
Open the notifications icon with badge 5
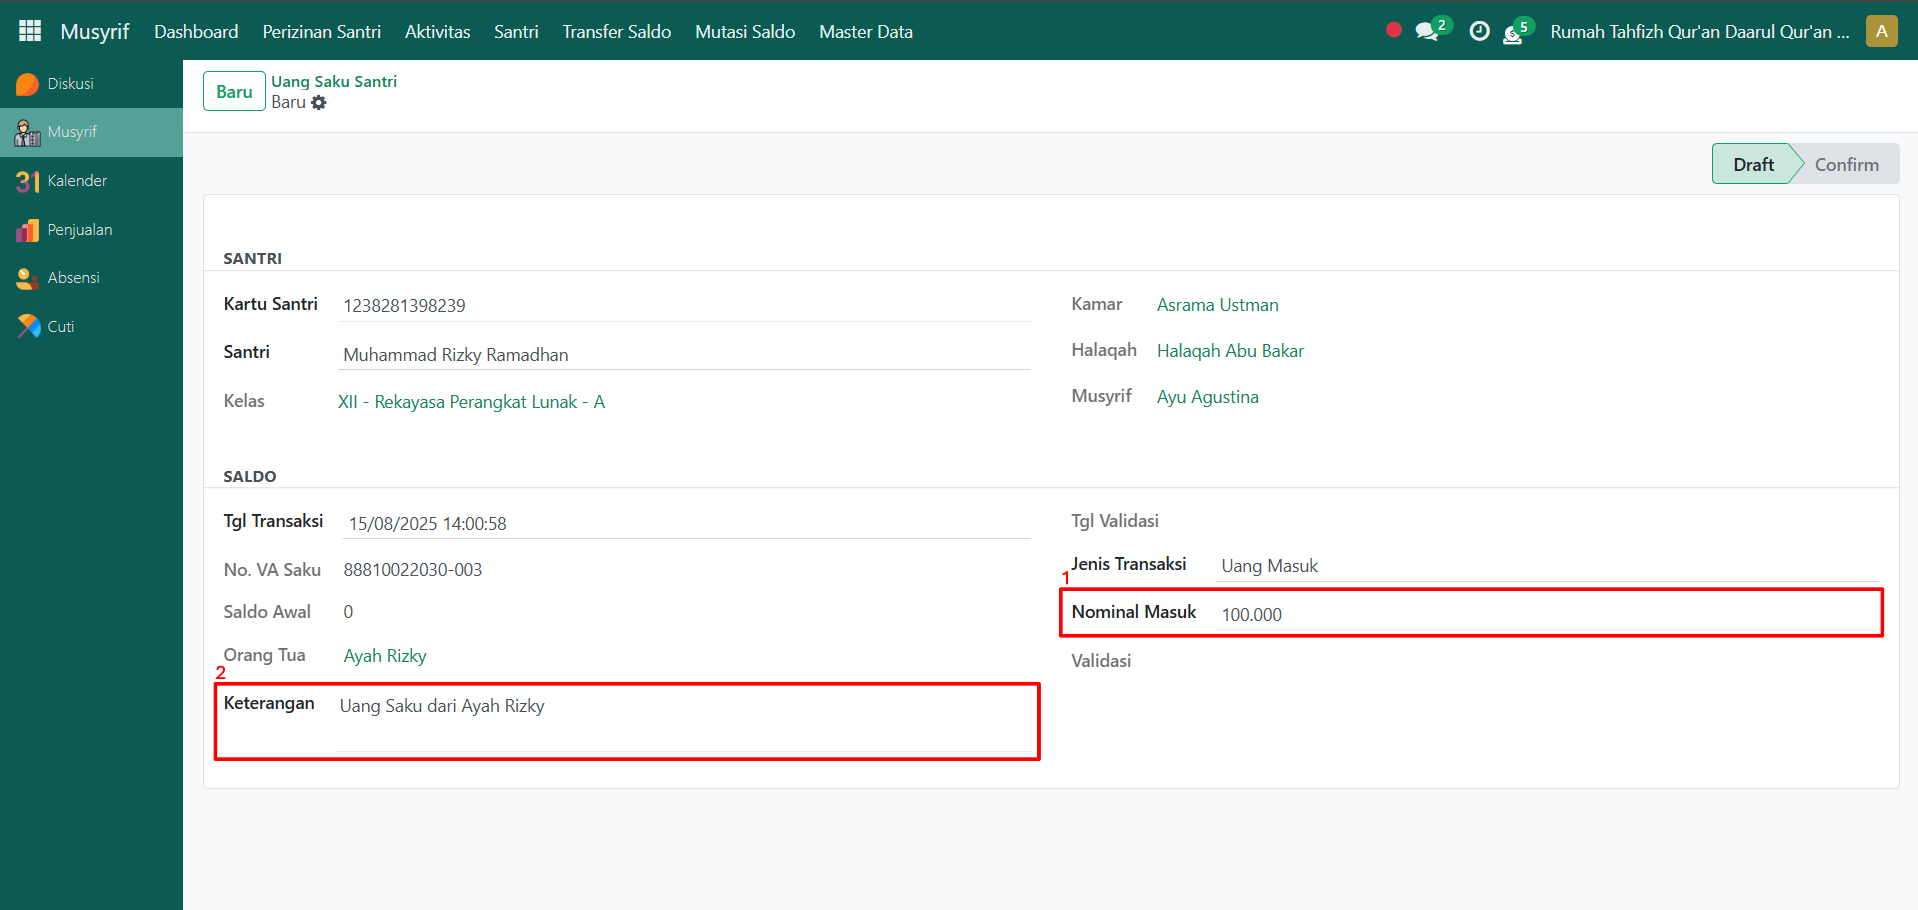(1514, 33)
